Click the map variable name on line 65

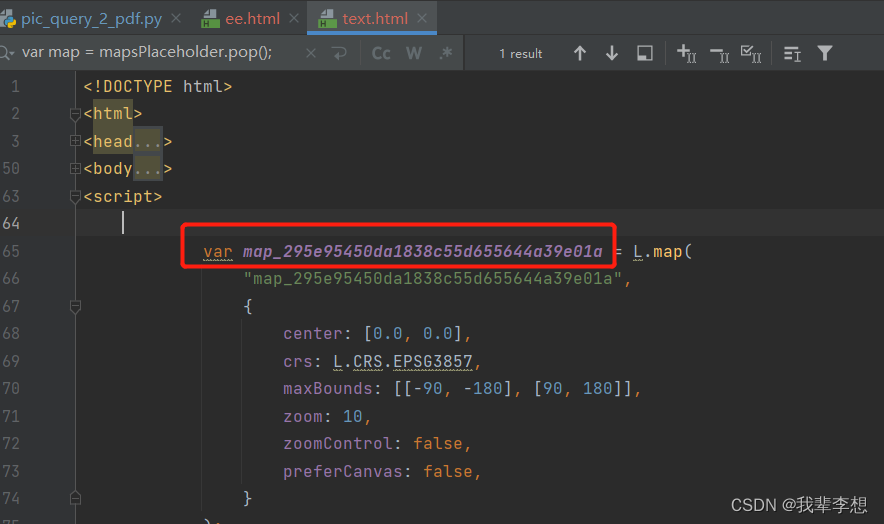tap(422, 252)
